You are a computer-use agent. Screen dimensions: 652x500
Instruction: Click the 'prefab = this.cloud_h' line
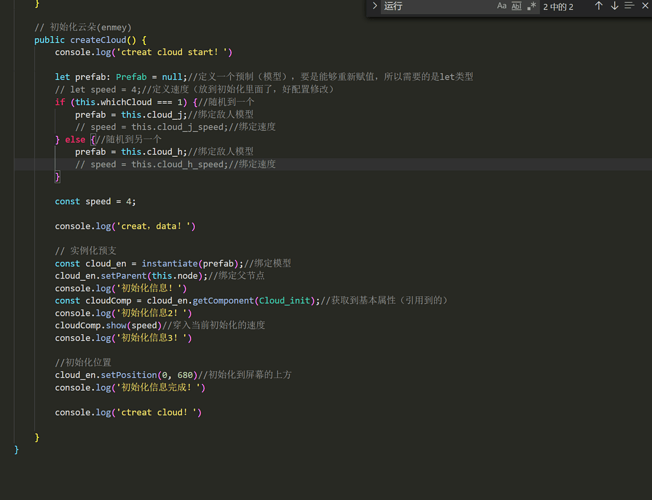coord(164,152)
